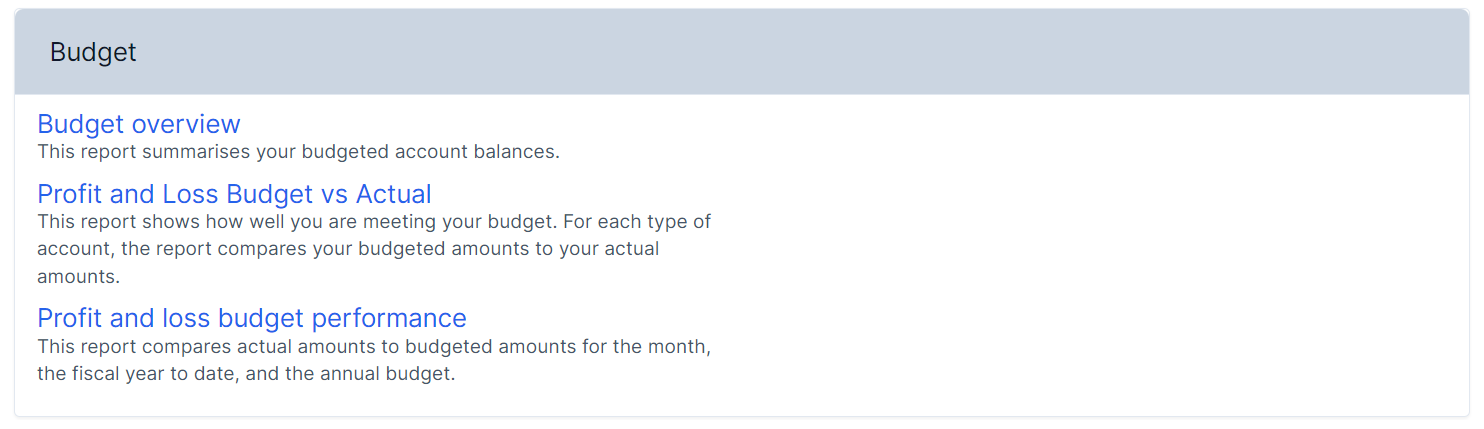This screenshot has height=429, width=1484.
Task: Select the link titled Budget overview
Action: click(139, 124)
